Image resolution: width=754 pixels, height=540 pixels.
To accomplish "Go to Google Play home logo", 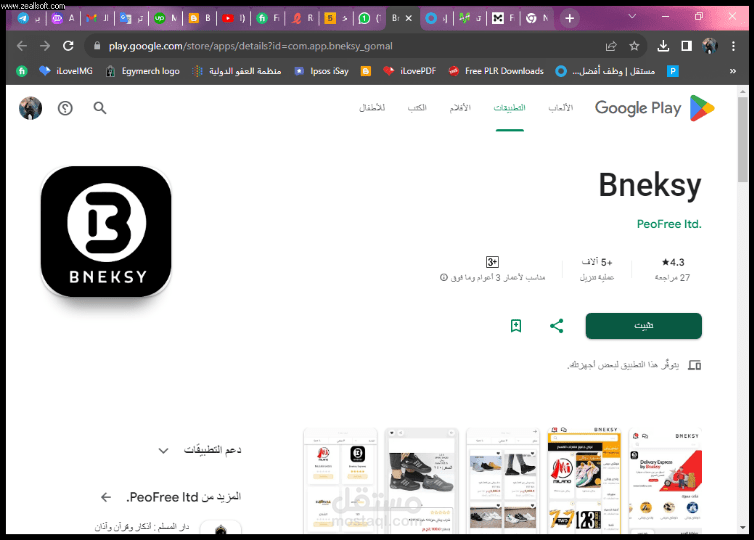I will [654, 108].
